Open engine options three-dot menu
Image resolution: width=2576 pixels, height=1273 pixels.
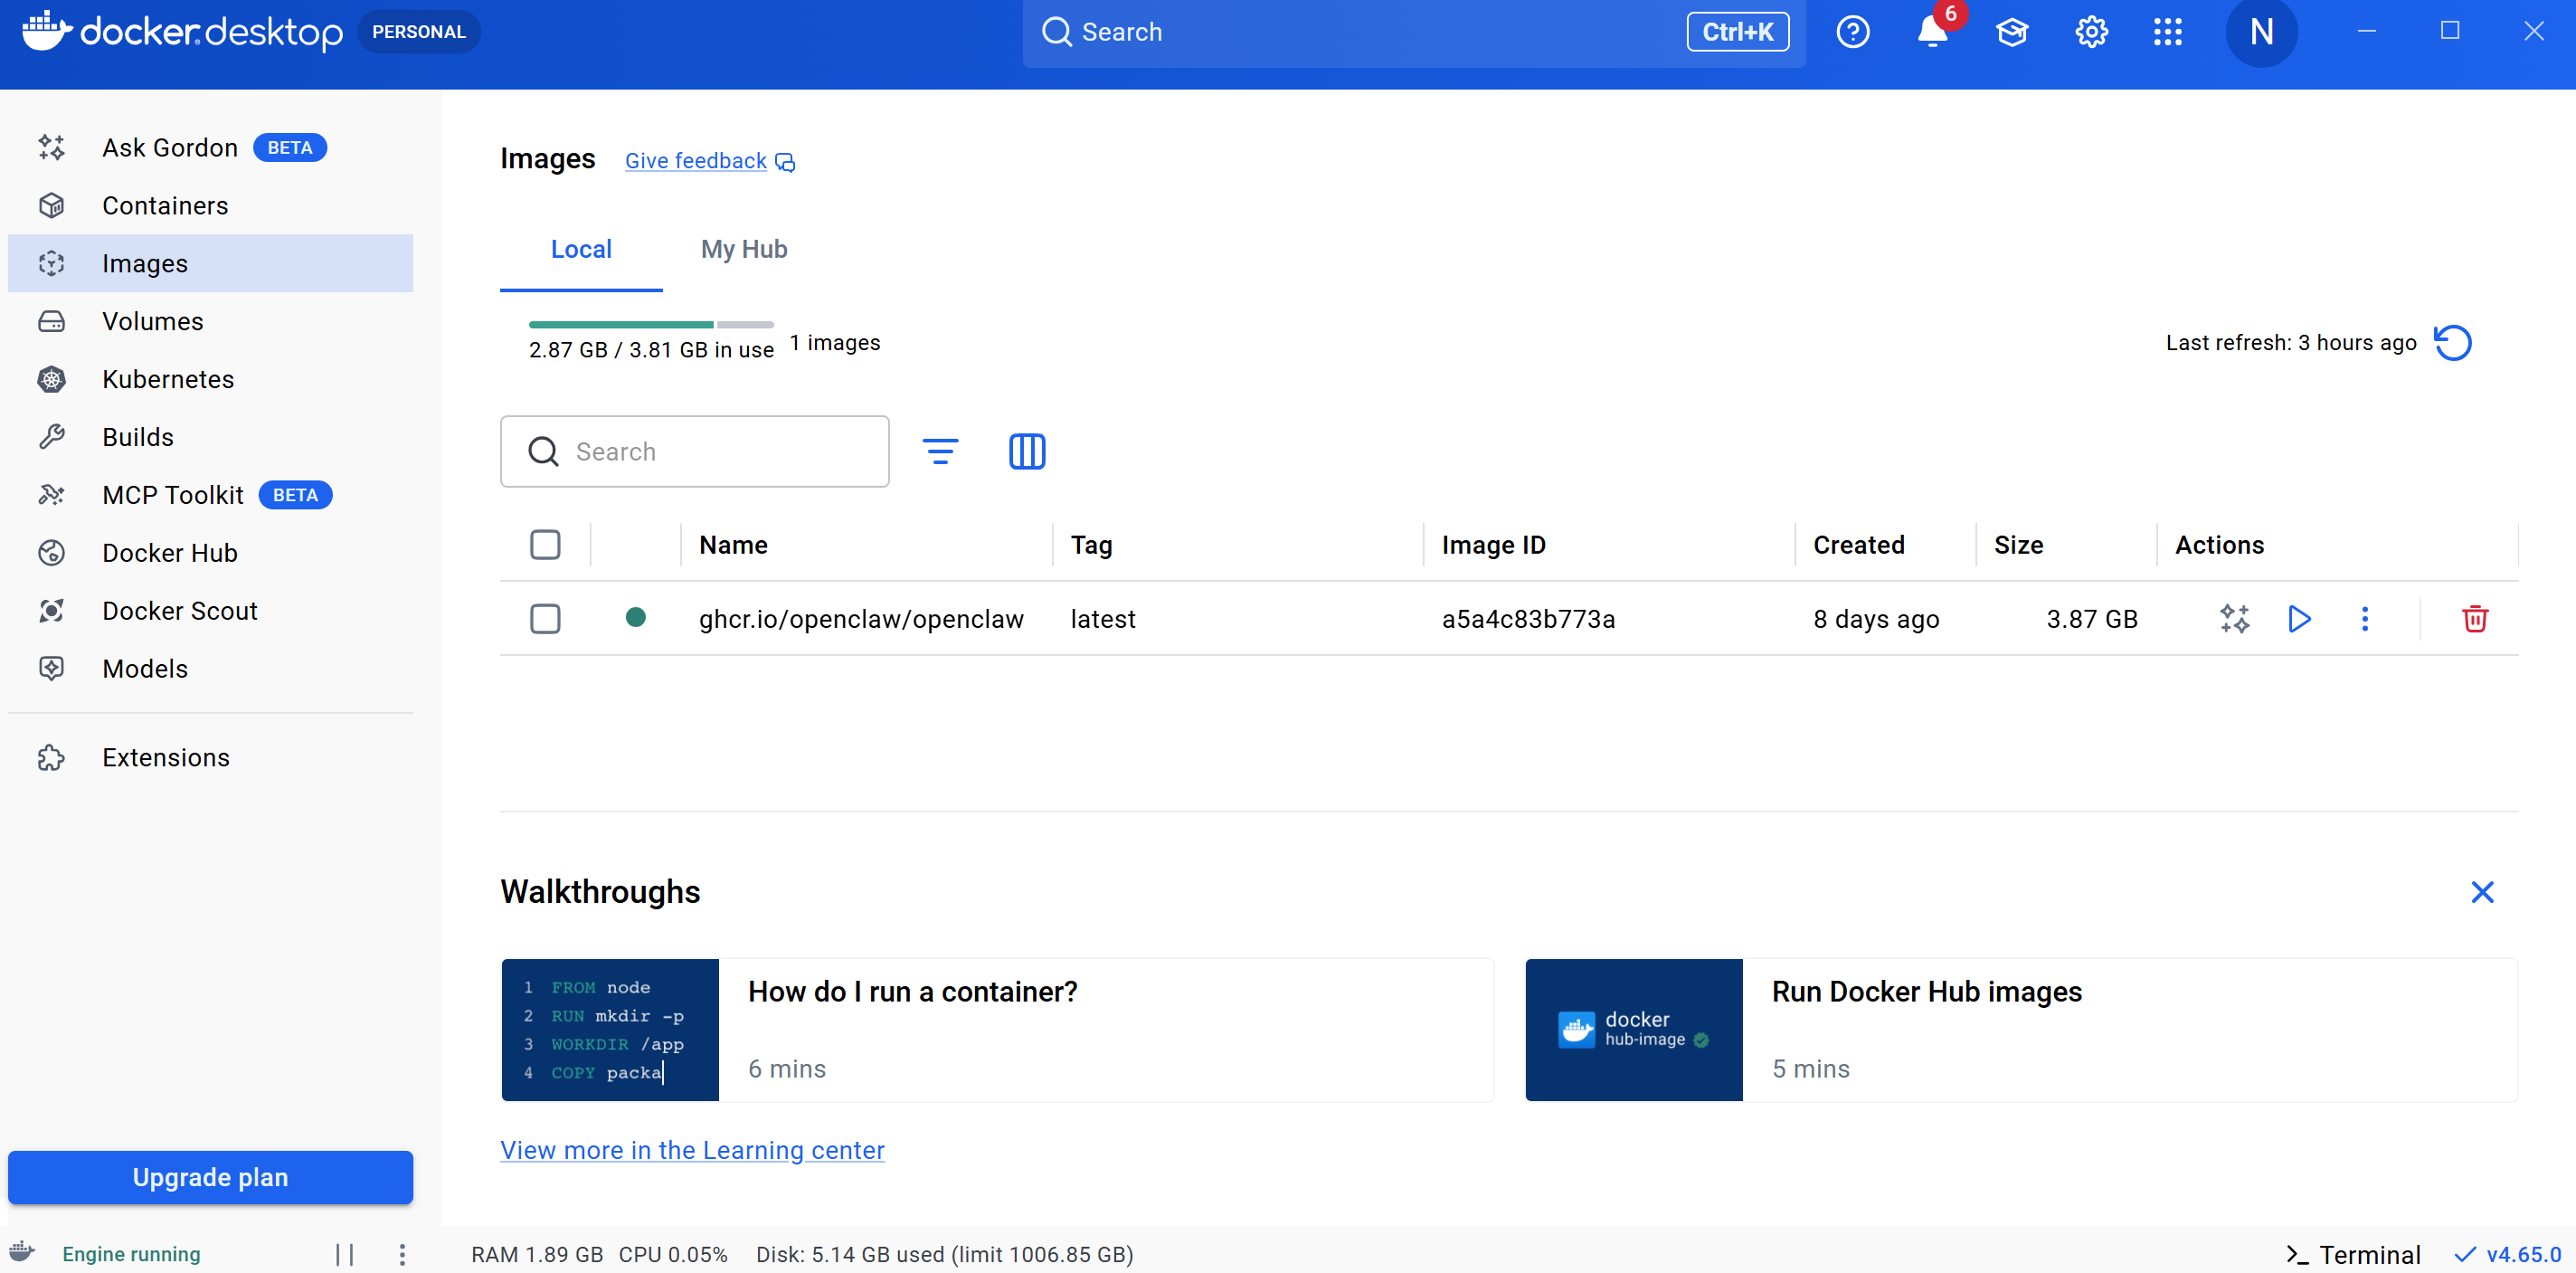click(x=402, y=1254)
